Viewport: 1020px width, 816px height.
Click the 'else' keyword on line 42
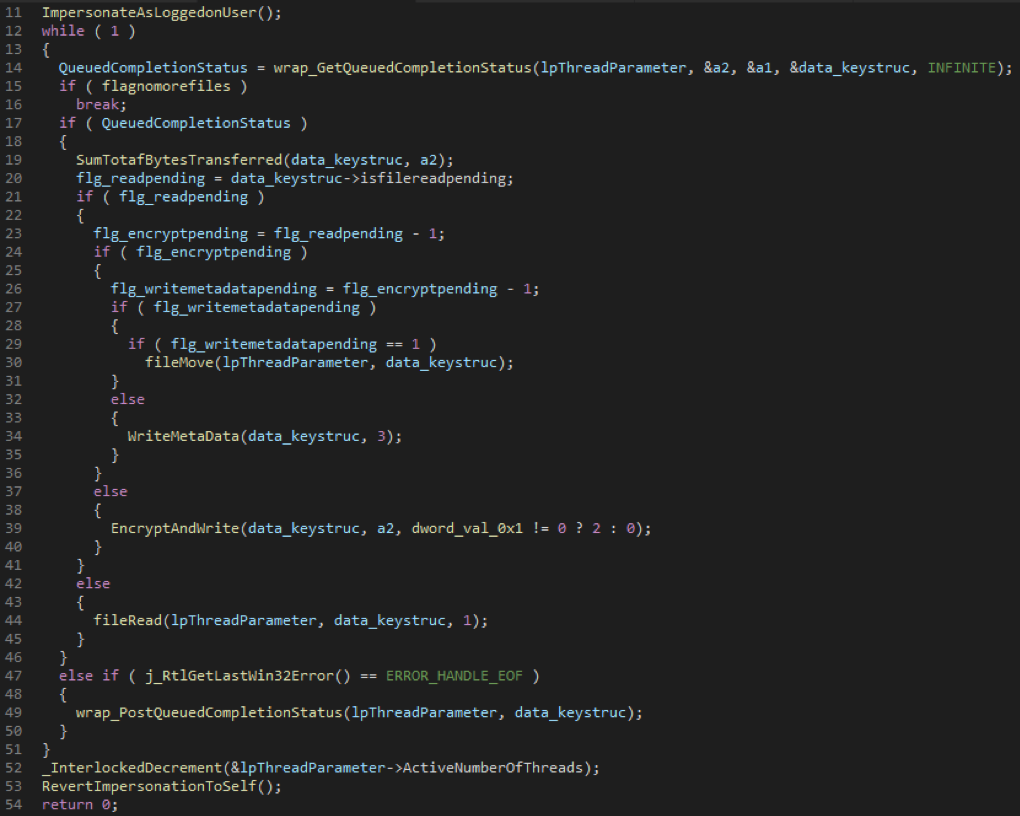click(x=93, y=584)
